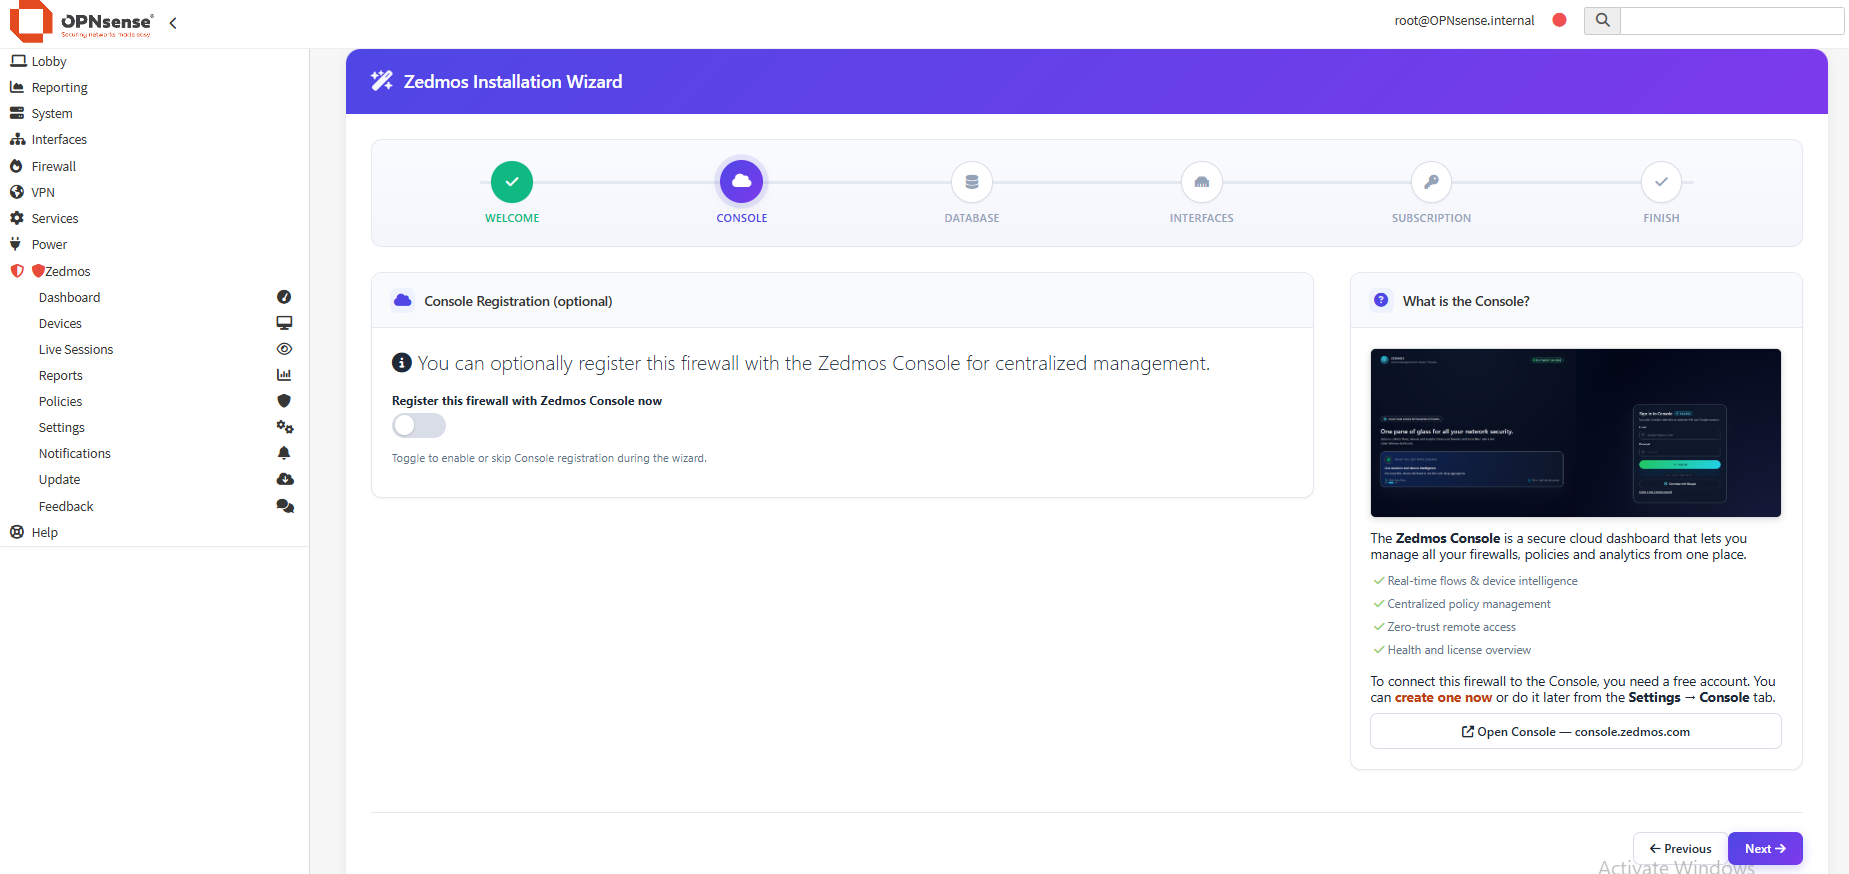
Task: Click the Update cloud download icon
Action: [285, 479]
